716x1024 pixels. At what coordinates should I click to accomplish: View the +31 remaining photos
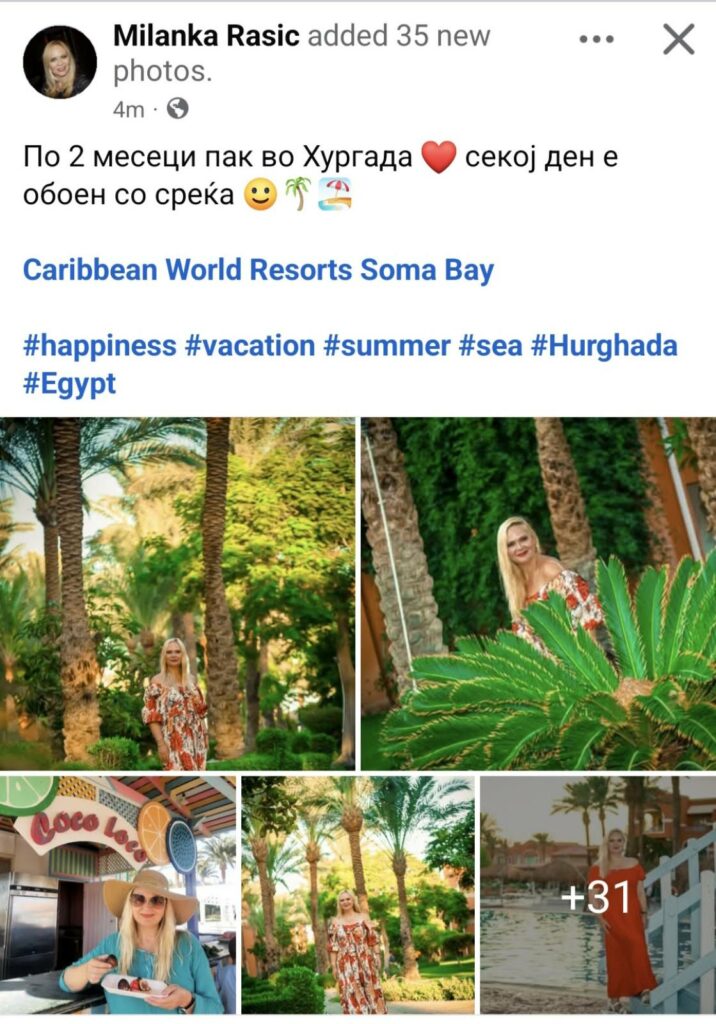point(598,895)
